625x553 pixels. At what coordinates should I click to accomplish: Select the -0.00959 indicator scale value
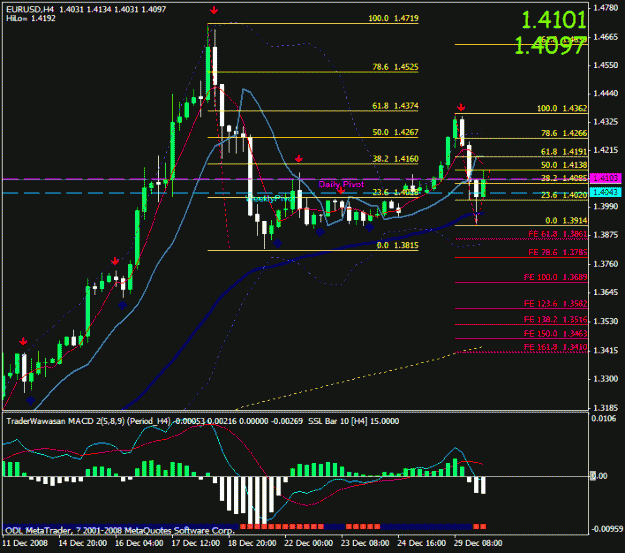[x=607, y=529]
